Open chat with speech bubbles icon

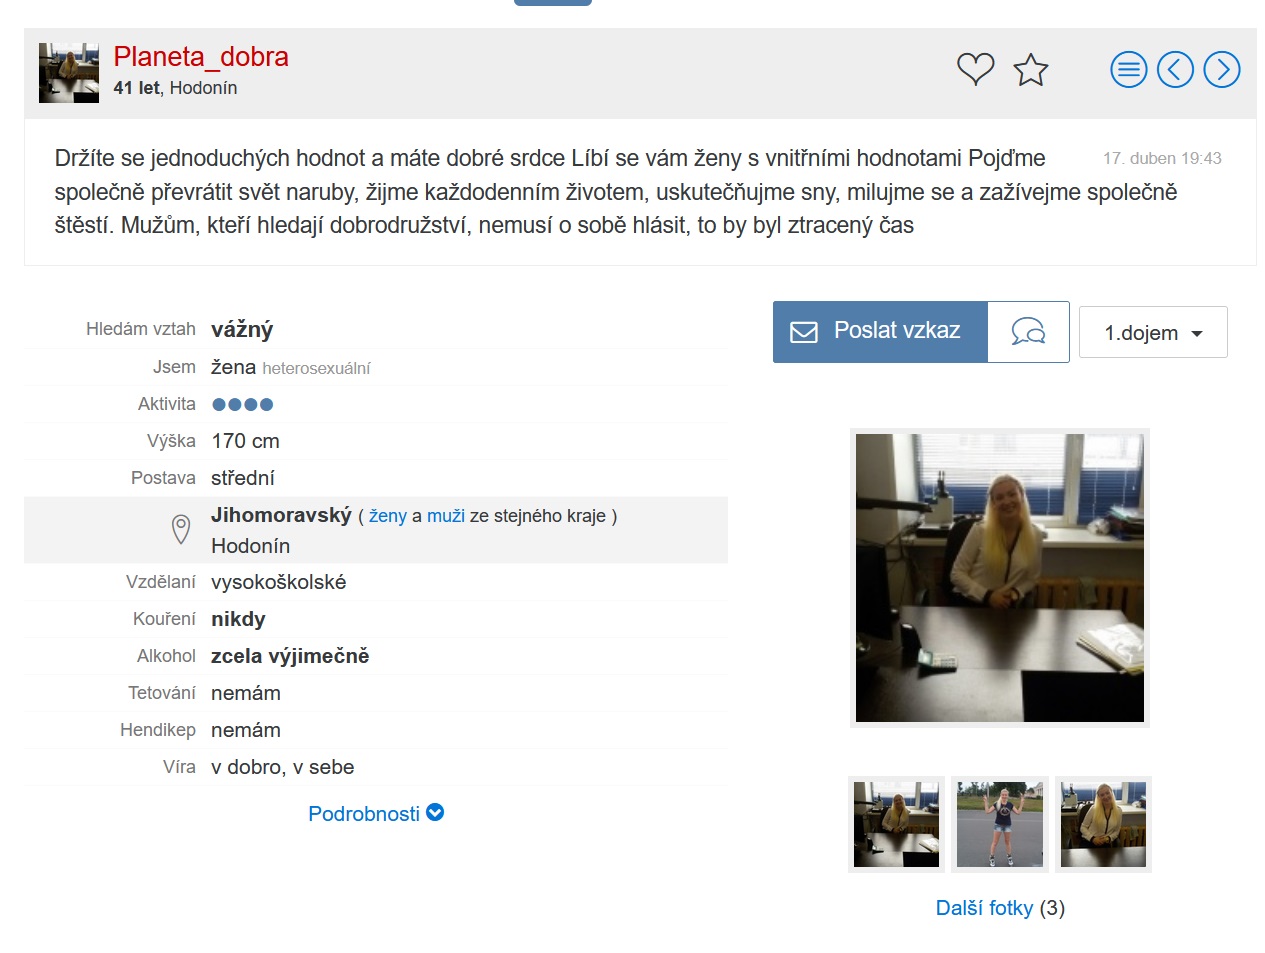[1028, 332]
